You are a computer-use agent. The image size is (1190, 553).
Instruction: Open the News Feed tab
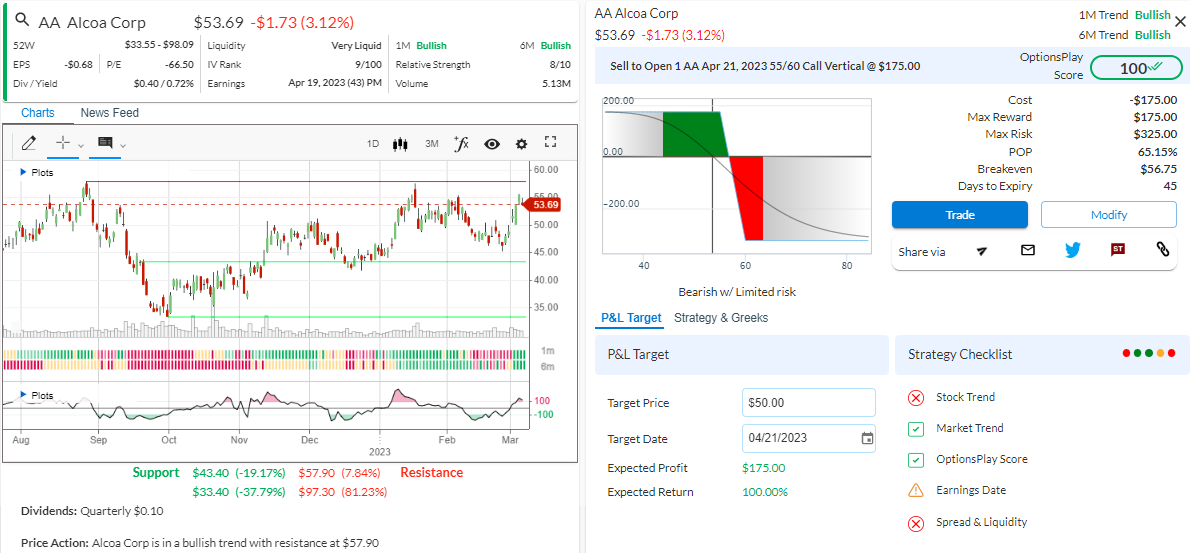coord(110,113)
